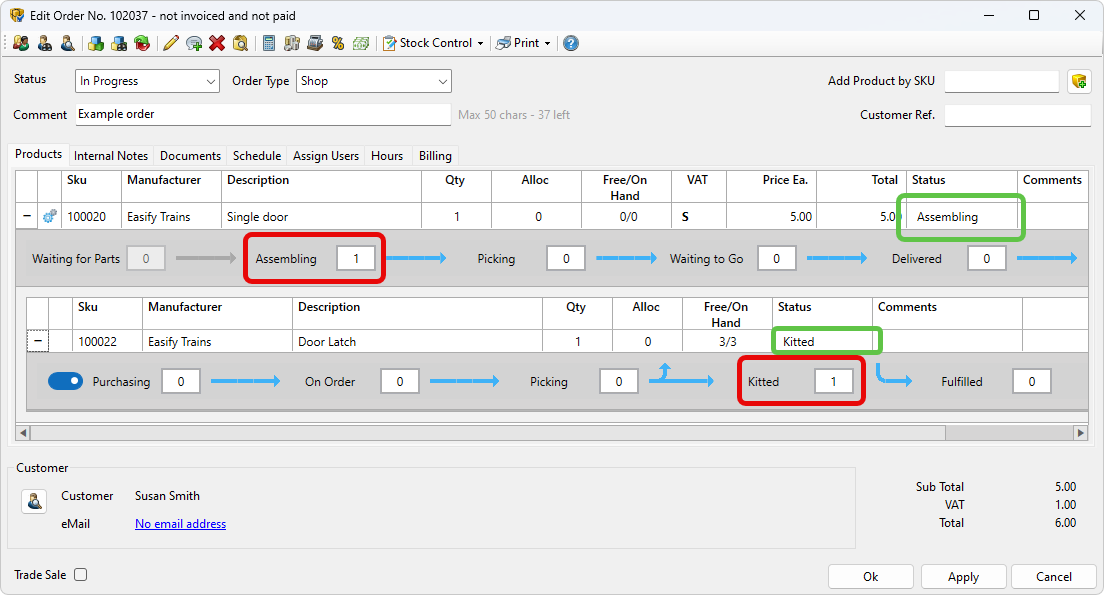This screenshot has height=595, width=1104.
Task: Click the pencil edit icon in toolbar
Action: [x=171, y=43]
